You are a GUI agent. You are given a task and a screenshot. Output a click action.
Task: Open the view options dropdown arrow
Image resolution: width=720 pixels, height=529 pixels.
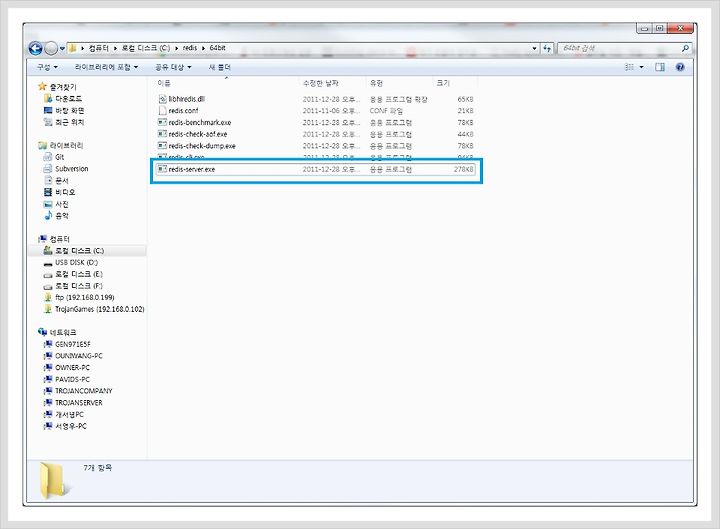click(641, 67)
